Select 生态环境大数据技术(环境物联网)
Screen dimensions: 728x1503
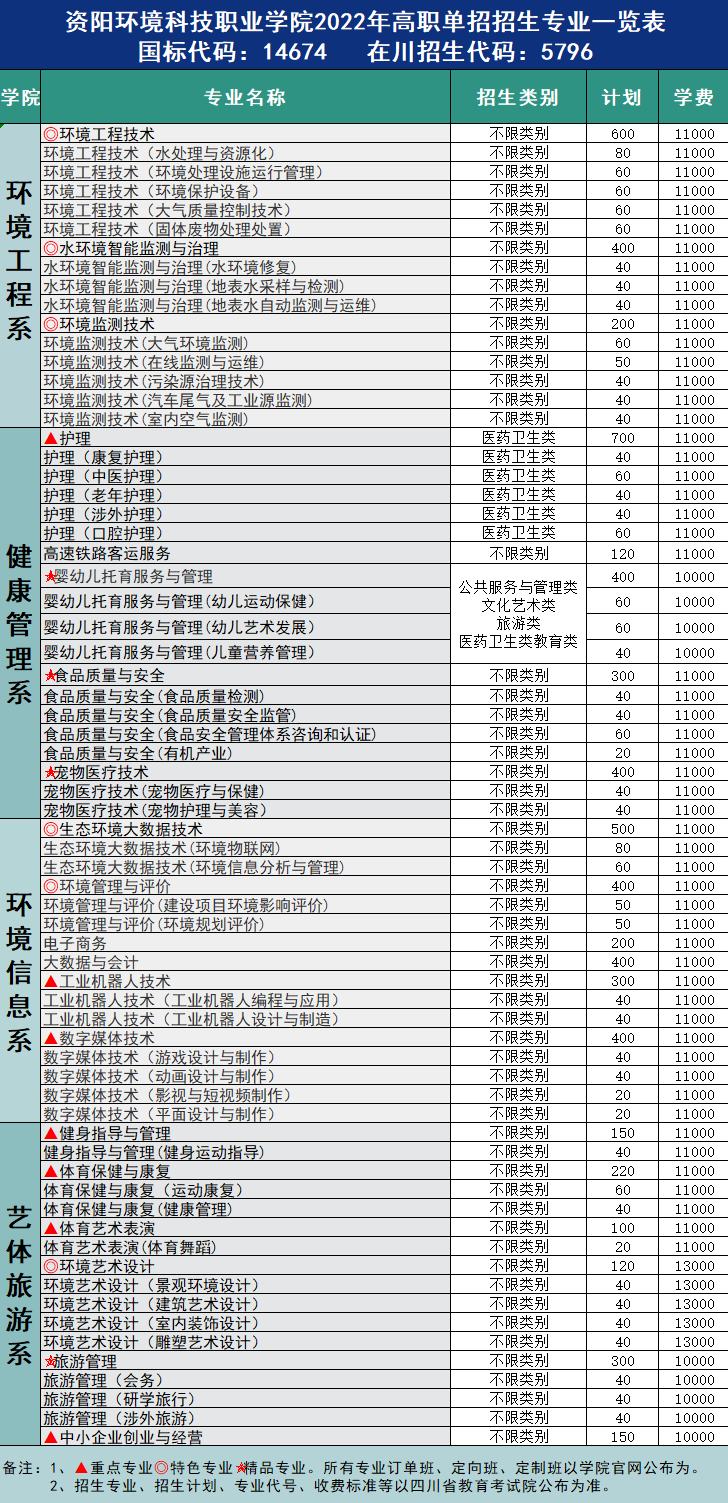(245, 848)
